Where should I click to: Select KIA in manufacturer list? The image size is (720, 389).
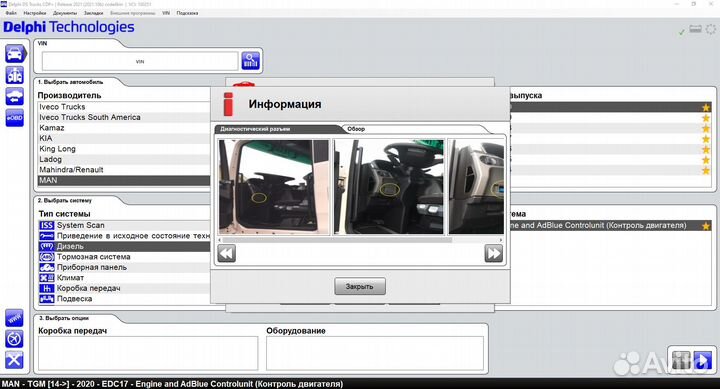124,138
